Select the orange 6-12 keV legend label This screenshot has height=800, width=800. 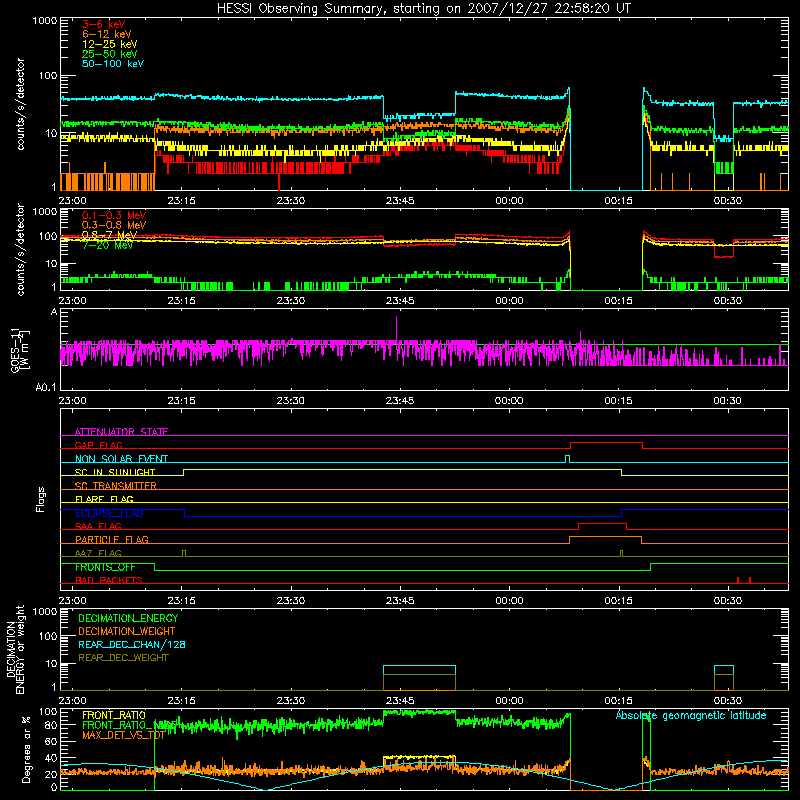(x=107, y=34)
